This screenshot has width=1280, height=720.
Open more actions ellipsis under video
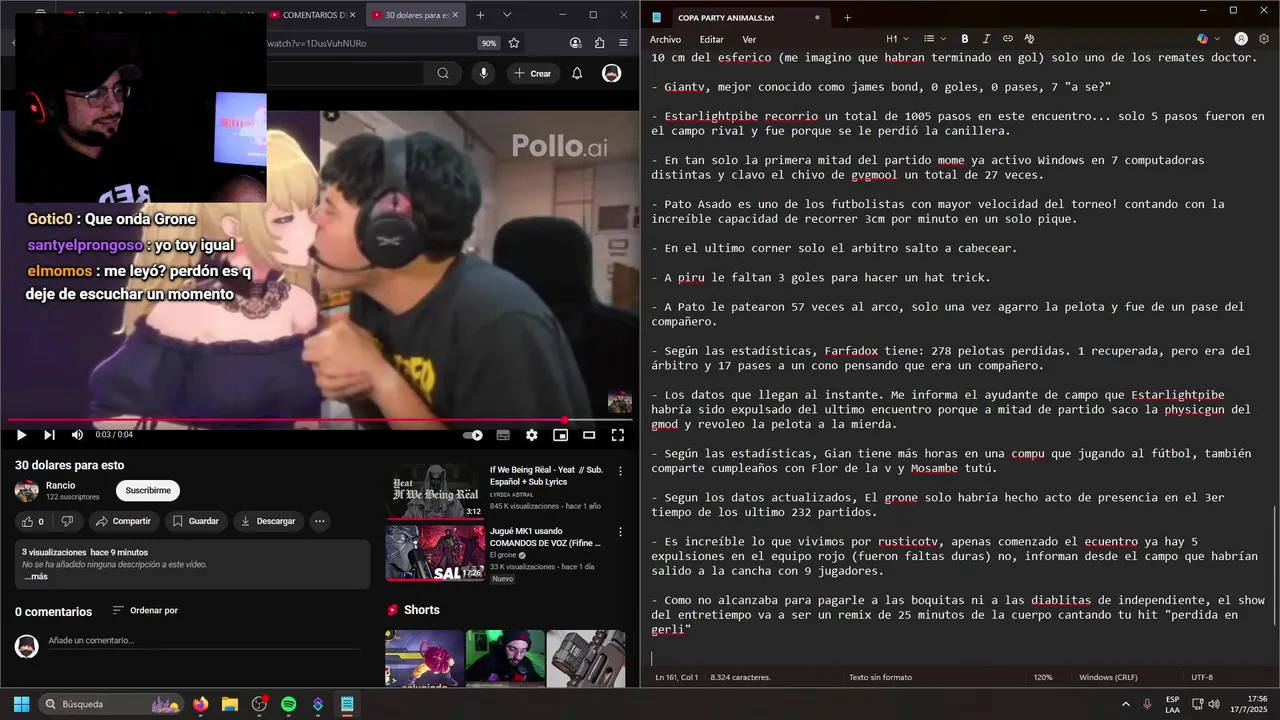320,521
